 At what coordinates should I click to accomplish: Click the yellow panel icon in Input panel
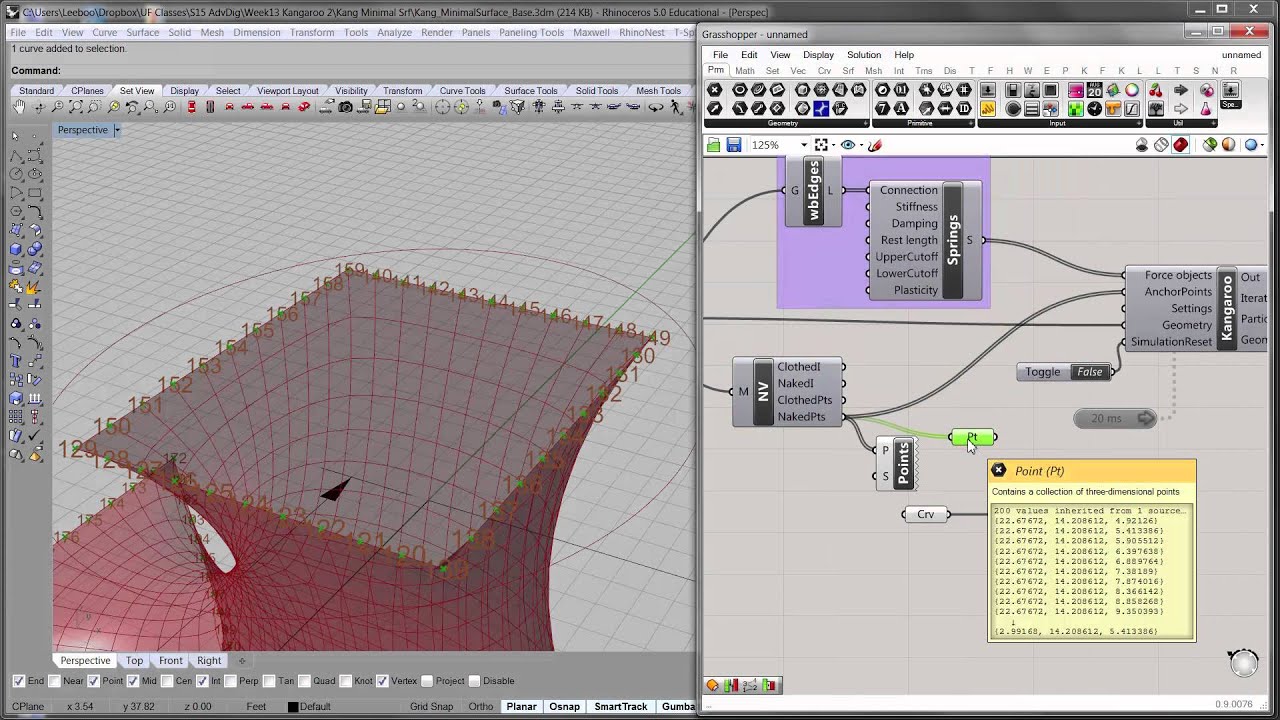point(988,108)
